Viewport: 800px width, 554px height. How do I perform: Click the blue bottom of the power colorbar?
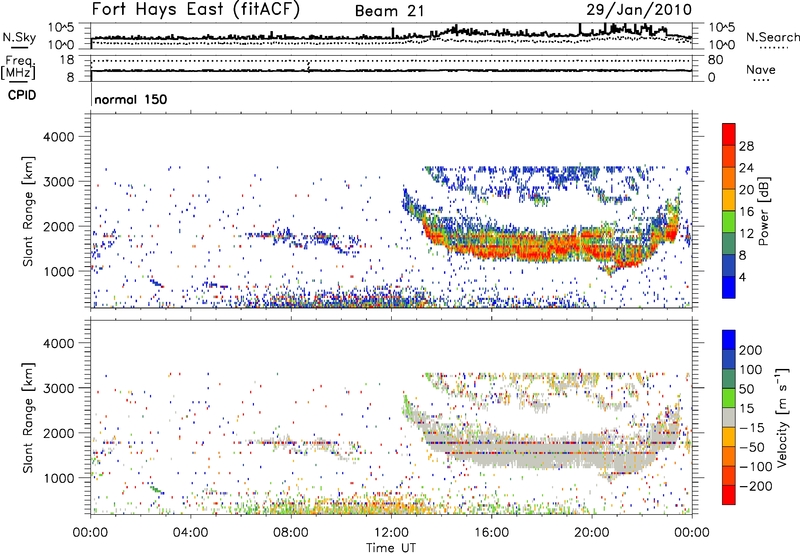click(x=729, y=287)
